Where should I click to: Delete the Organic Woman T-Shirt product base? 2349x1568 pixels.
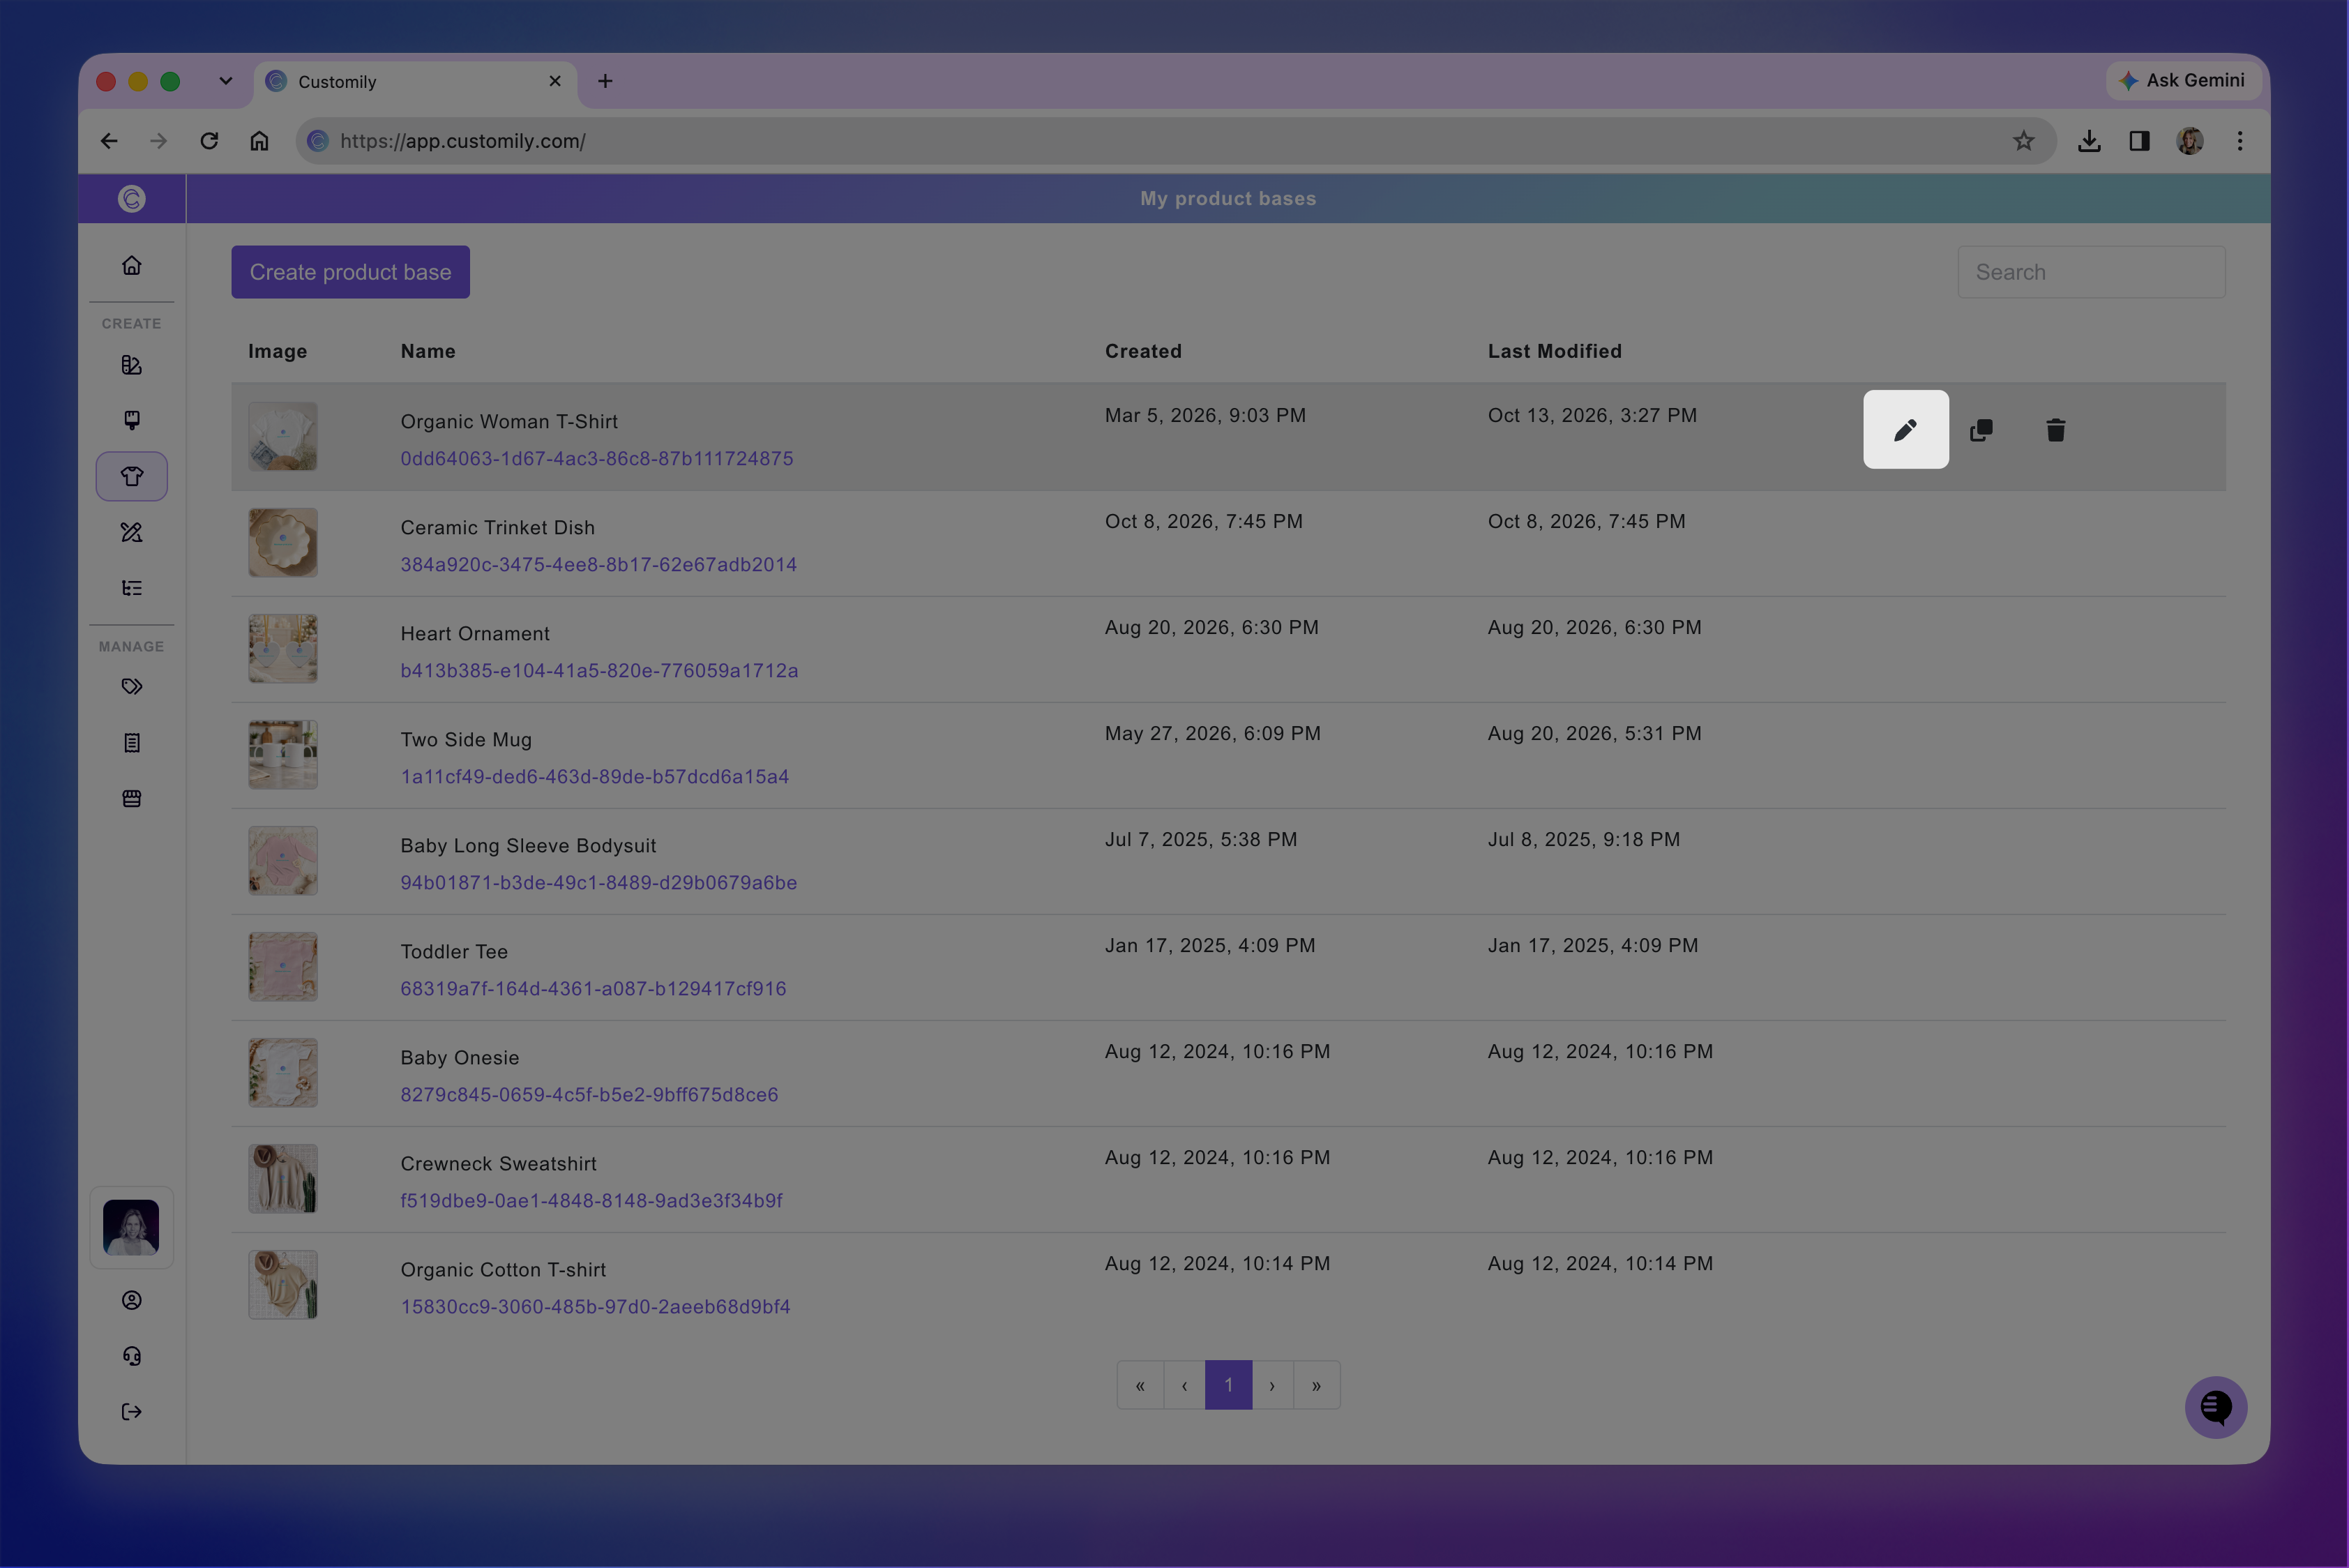point(2055,430)
